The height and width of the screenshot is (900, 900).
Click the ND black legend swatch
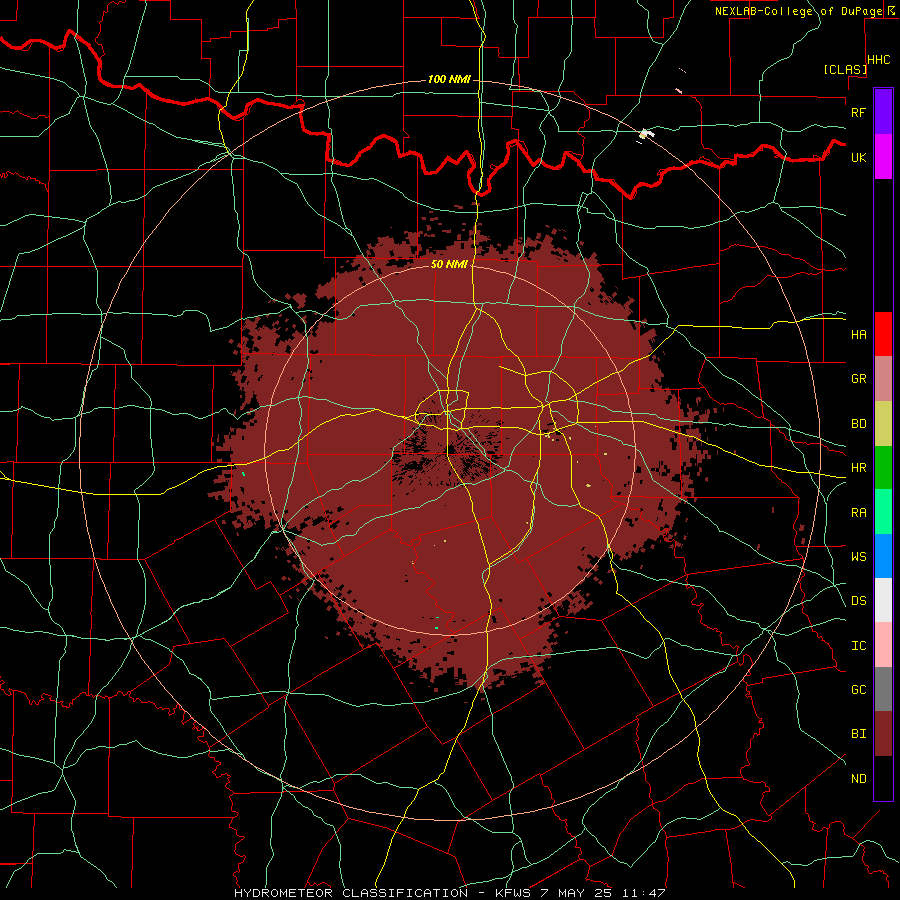click(x=883, y=778)
